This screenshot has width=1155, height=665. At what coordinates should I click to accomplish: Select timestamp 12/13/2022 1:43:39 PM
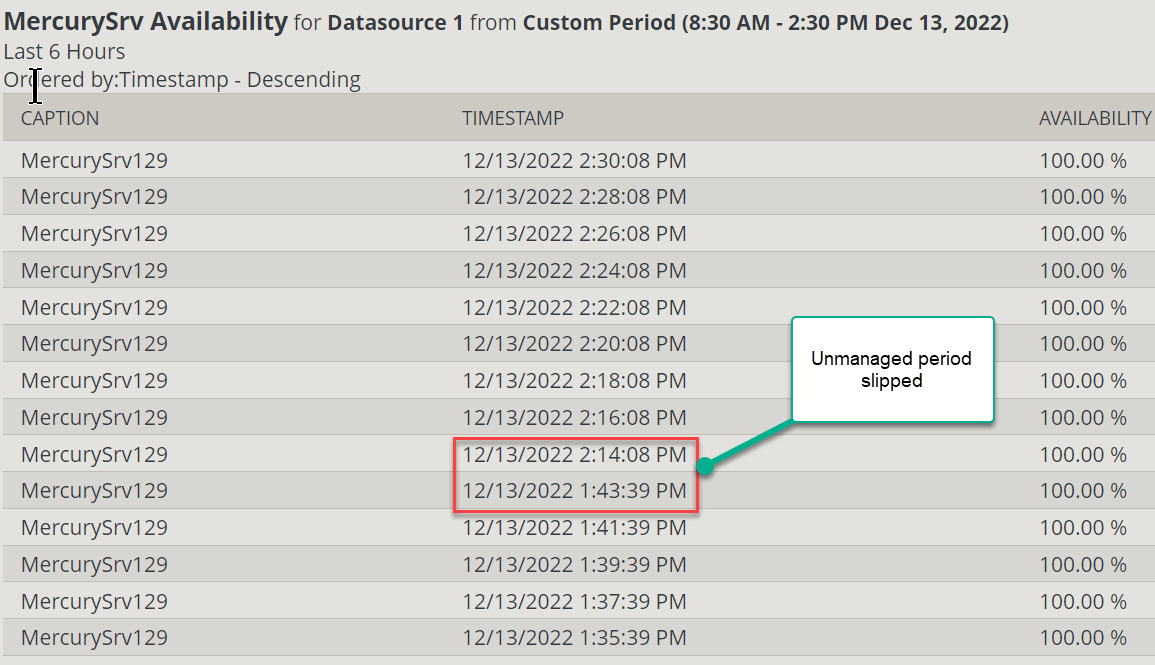pos(575,490)
